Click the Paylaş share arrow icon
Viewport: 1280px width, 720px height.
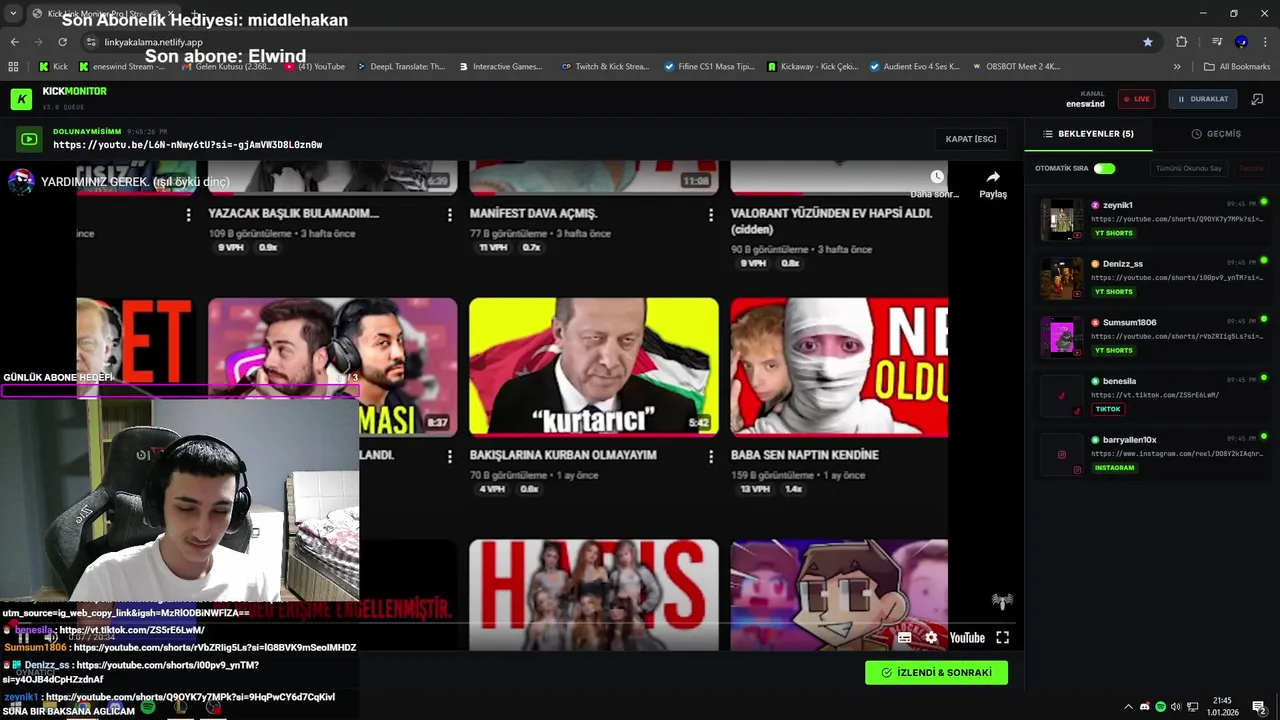click(x=993, y=177)
